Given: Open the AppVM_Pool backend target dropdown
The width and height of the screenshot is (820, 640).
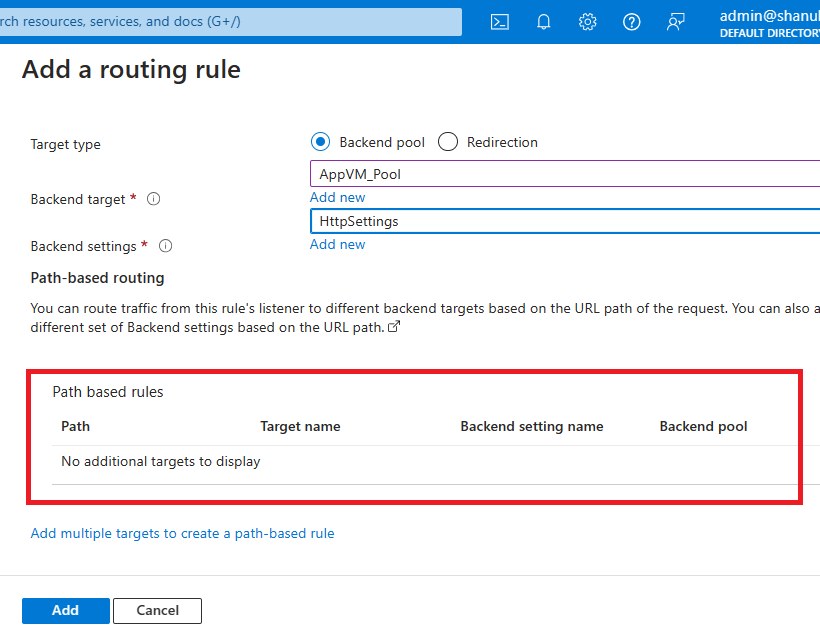Looking at the screenshot, I should [565, 174].
